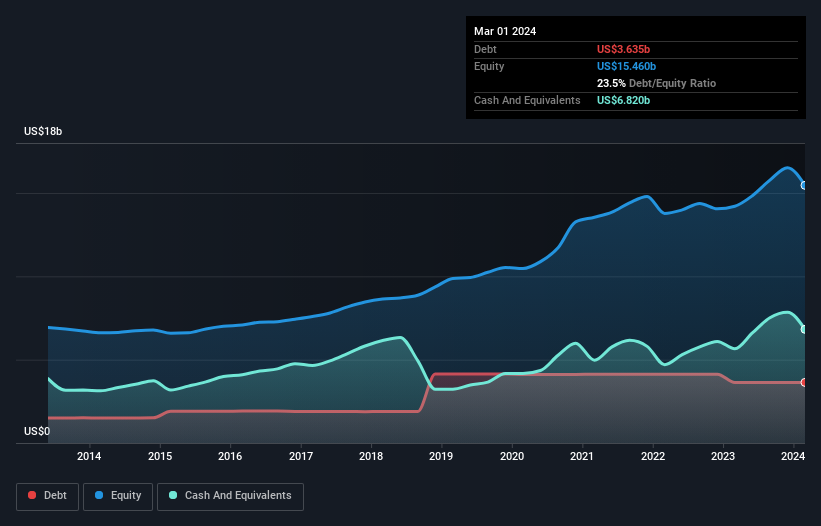Image resolution: width=821 pixels, height=526 pixels.
Task: Click the tooltip Debt row label
Action: [485, 49]
